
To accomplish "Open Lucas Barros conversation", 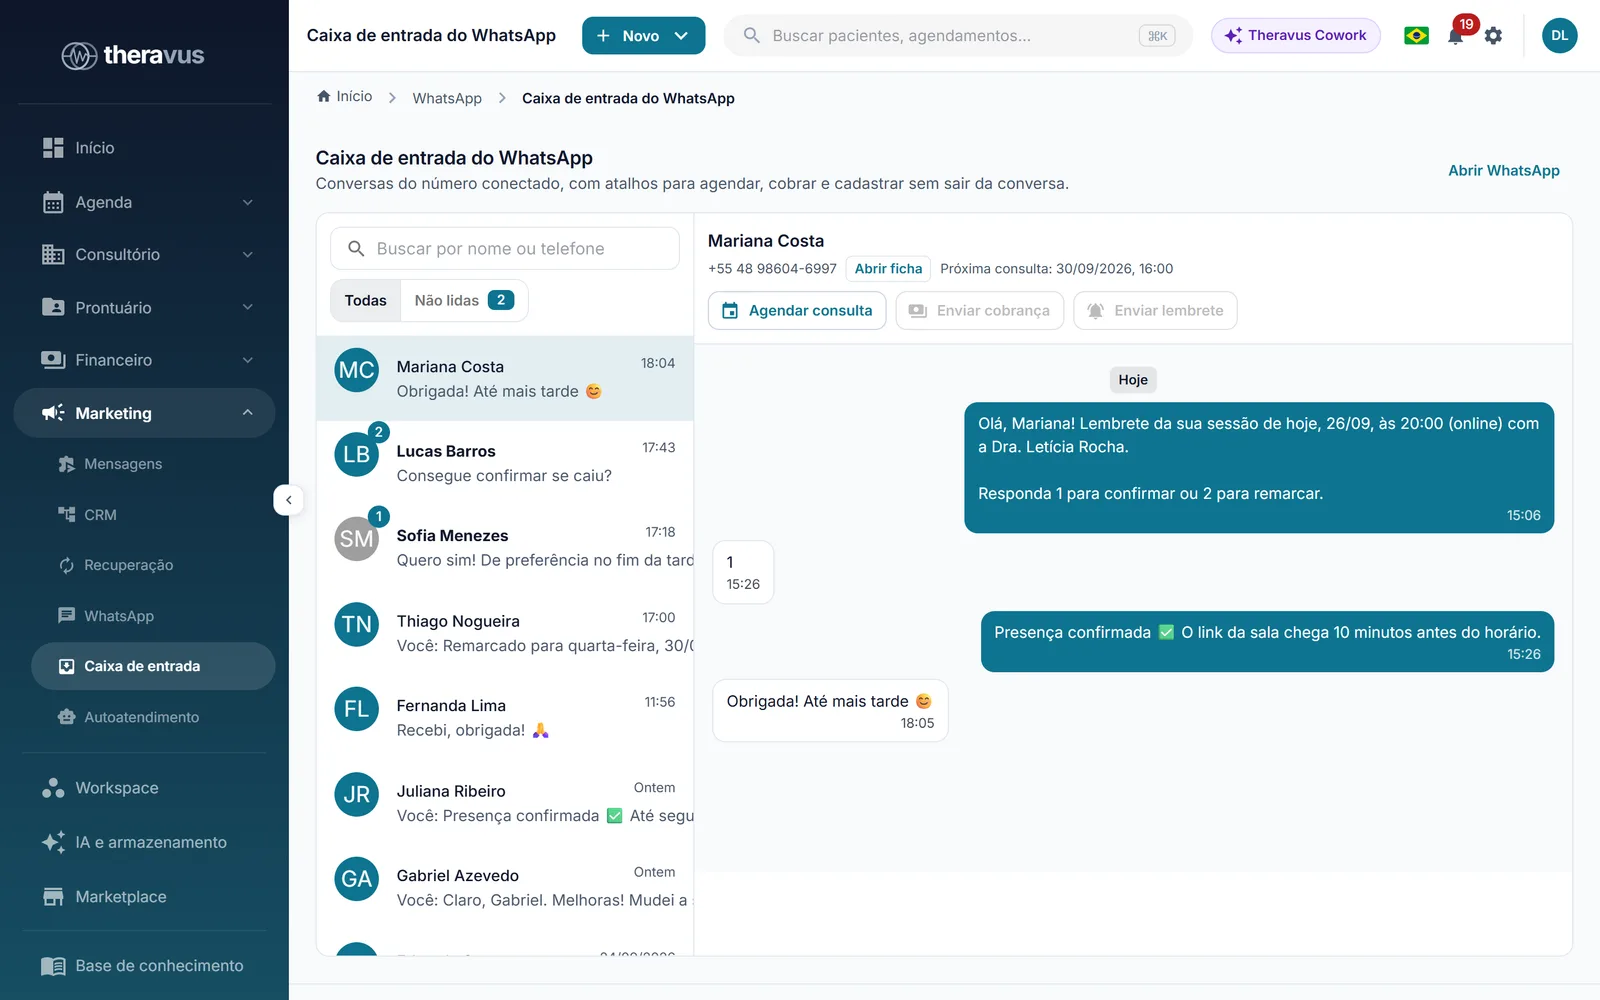I will (x=505, y=463).
